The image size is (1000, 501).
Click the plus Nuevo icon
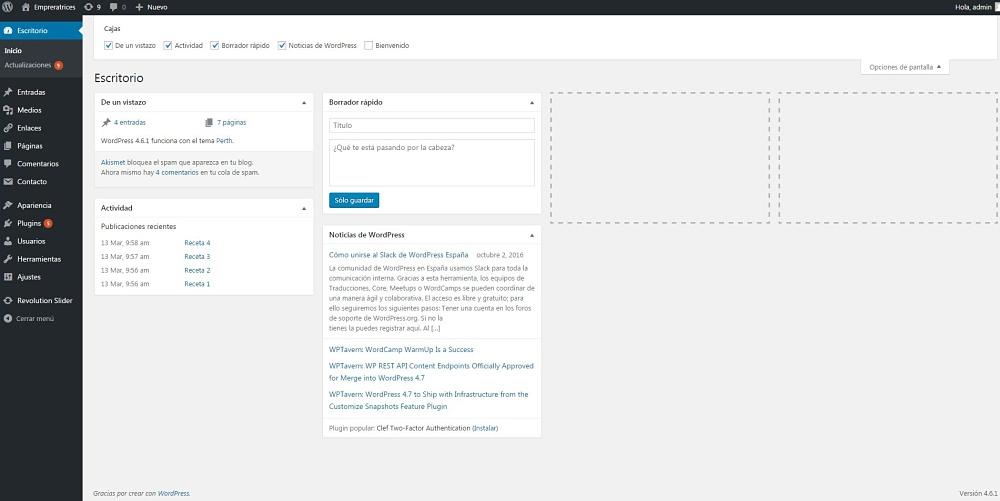pyautogui.click(x=139, y=7)
